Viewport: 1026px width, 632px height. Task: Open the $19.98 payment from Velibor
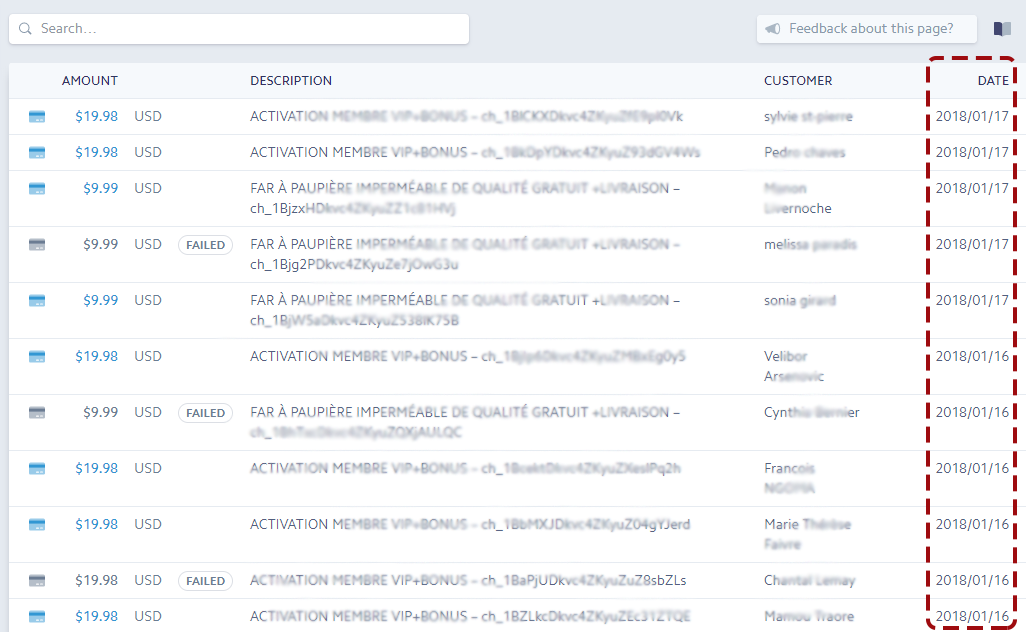96,357
